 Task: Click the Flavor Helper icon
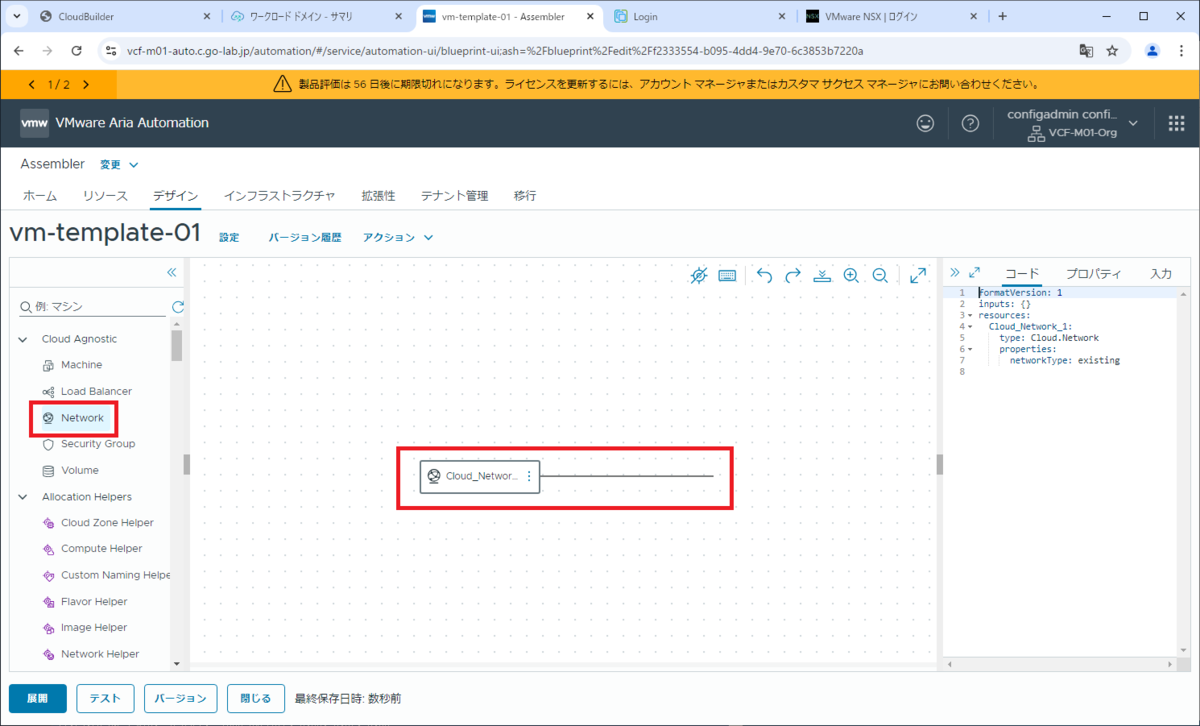click(48, 602)
